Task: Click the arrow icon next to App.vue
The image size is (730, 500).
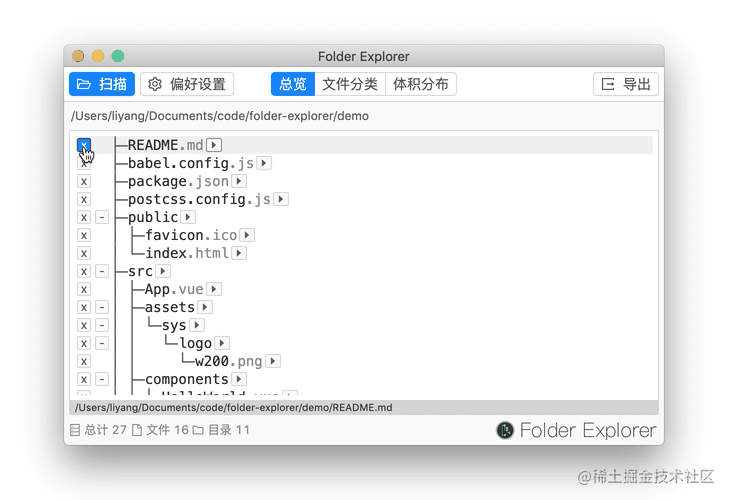Action: pos(214,289)
